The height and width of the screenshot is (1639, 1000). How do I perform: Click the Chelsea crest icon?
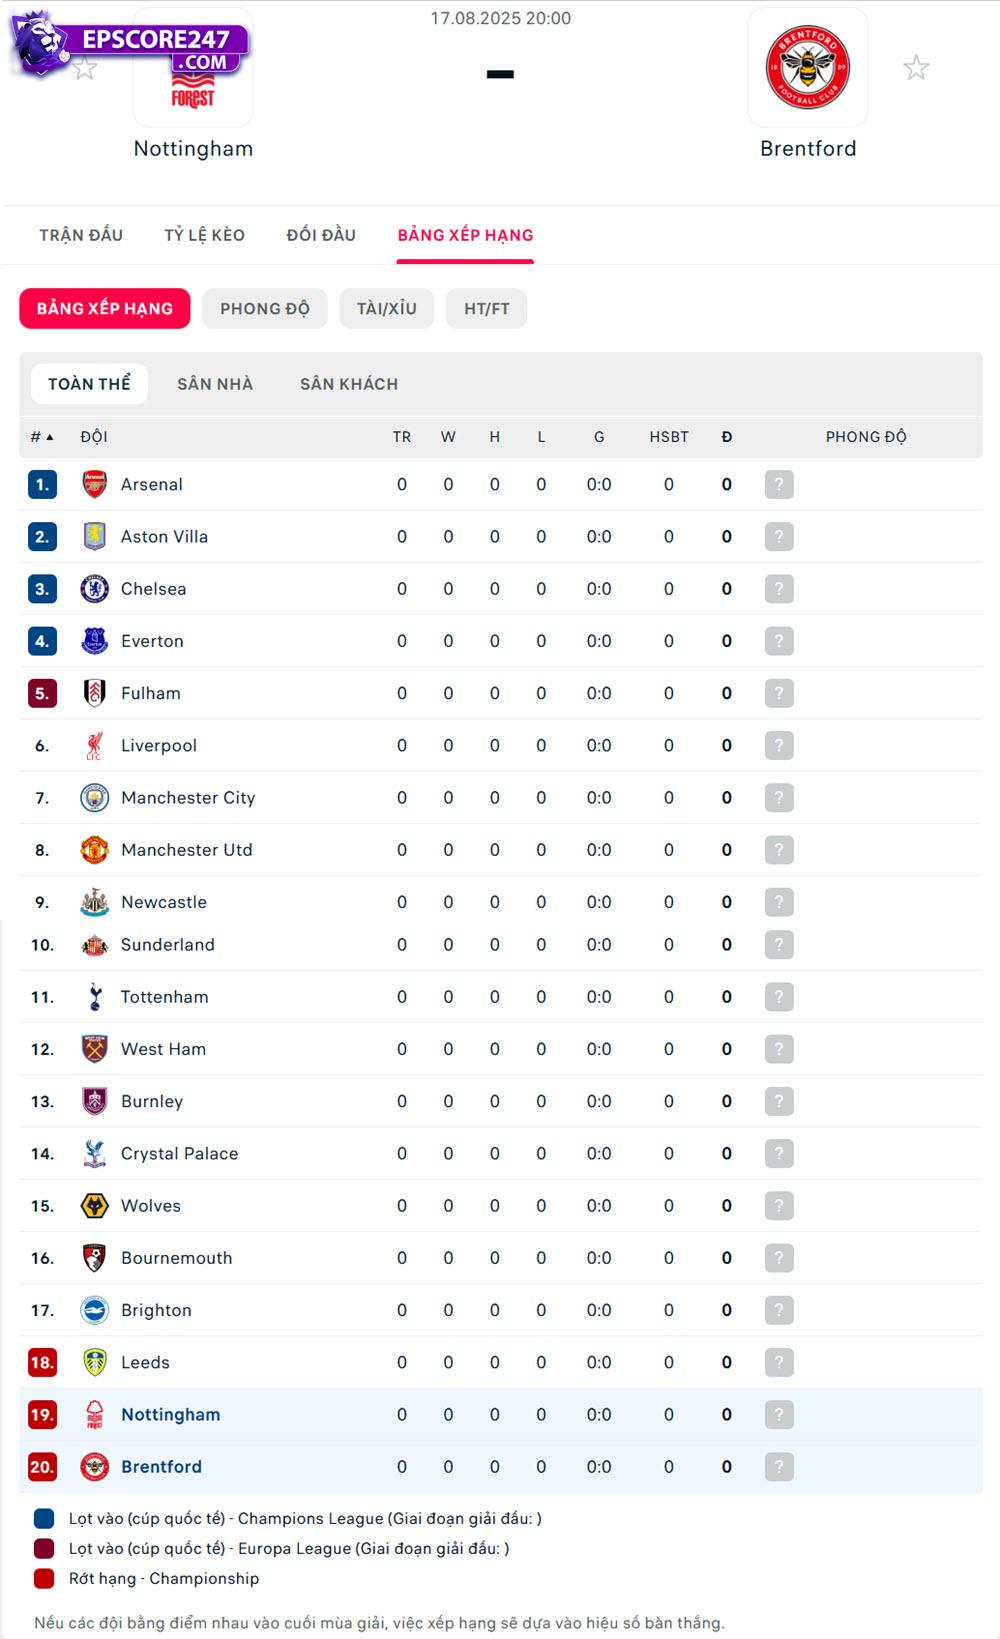[95, 589]
